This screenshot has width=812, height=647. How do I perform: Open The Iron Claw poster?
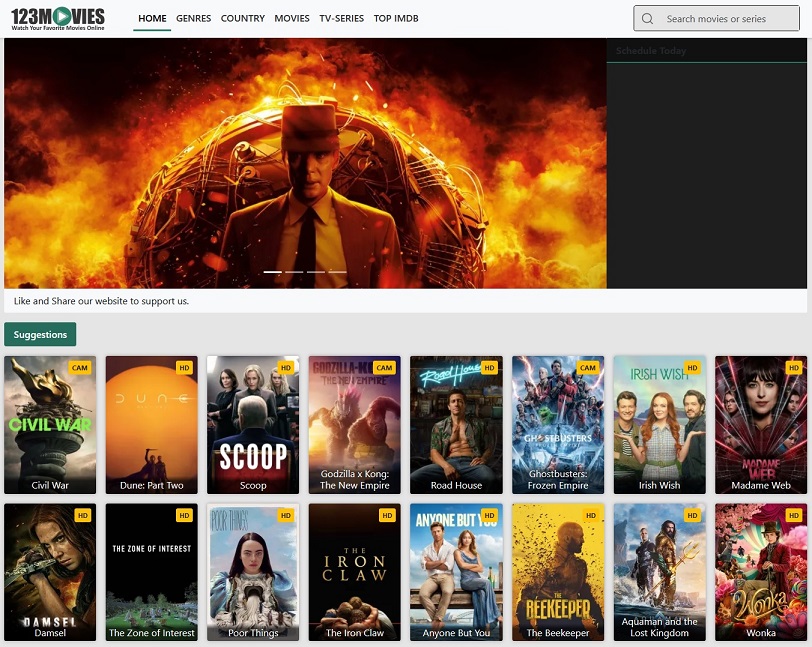tap(355, 572)
